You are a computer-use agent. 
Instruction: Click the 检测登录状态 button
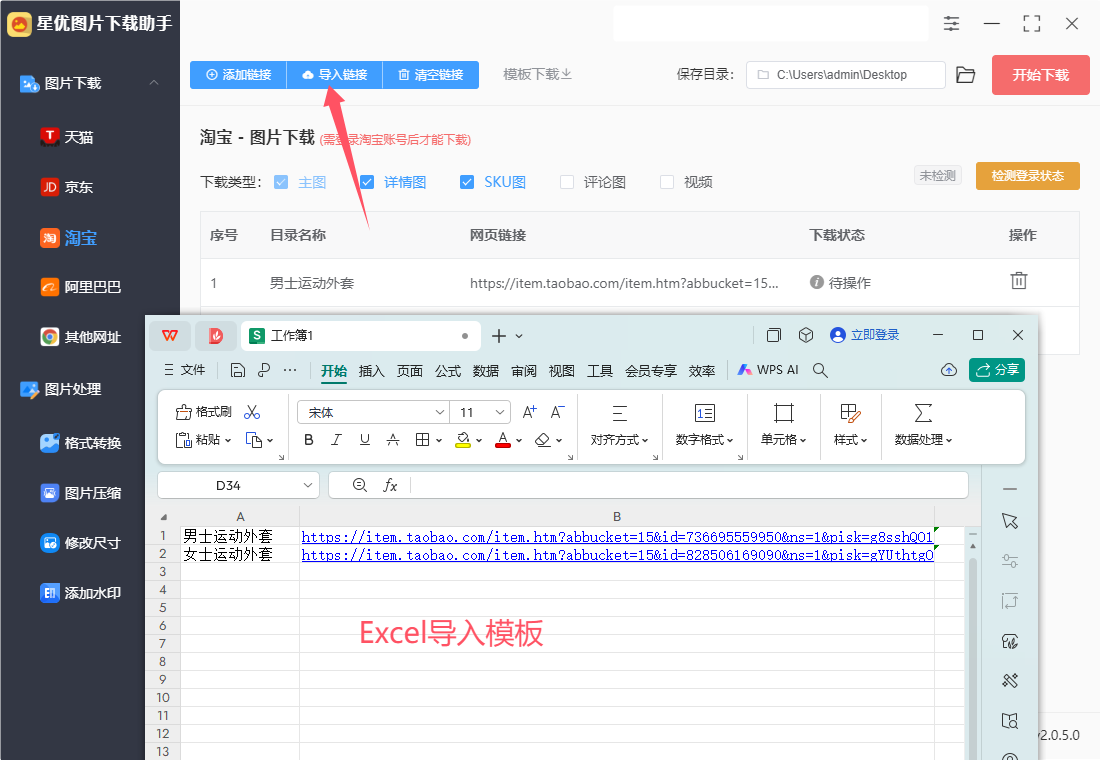(x=1027, y=176)
